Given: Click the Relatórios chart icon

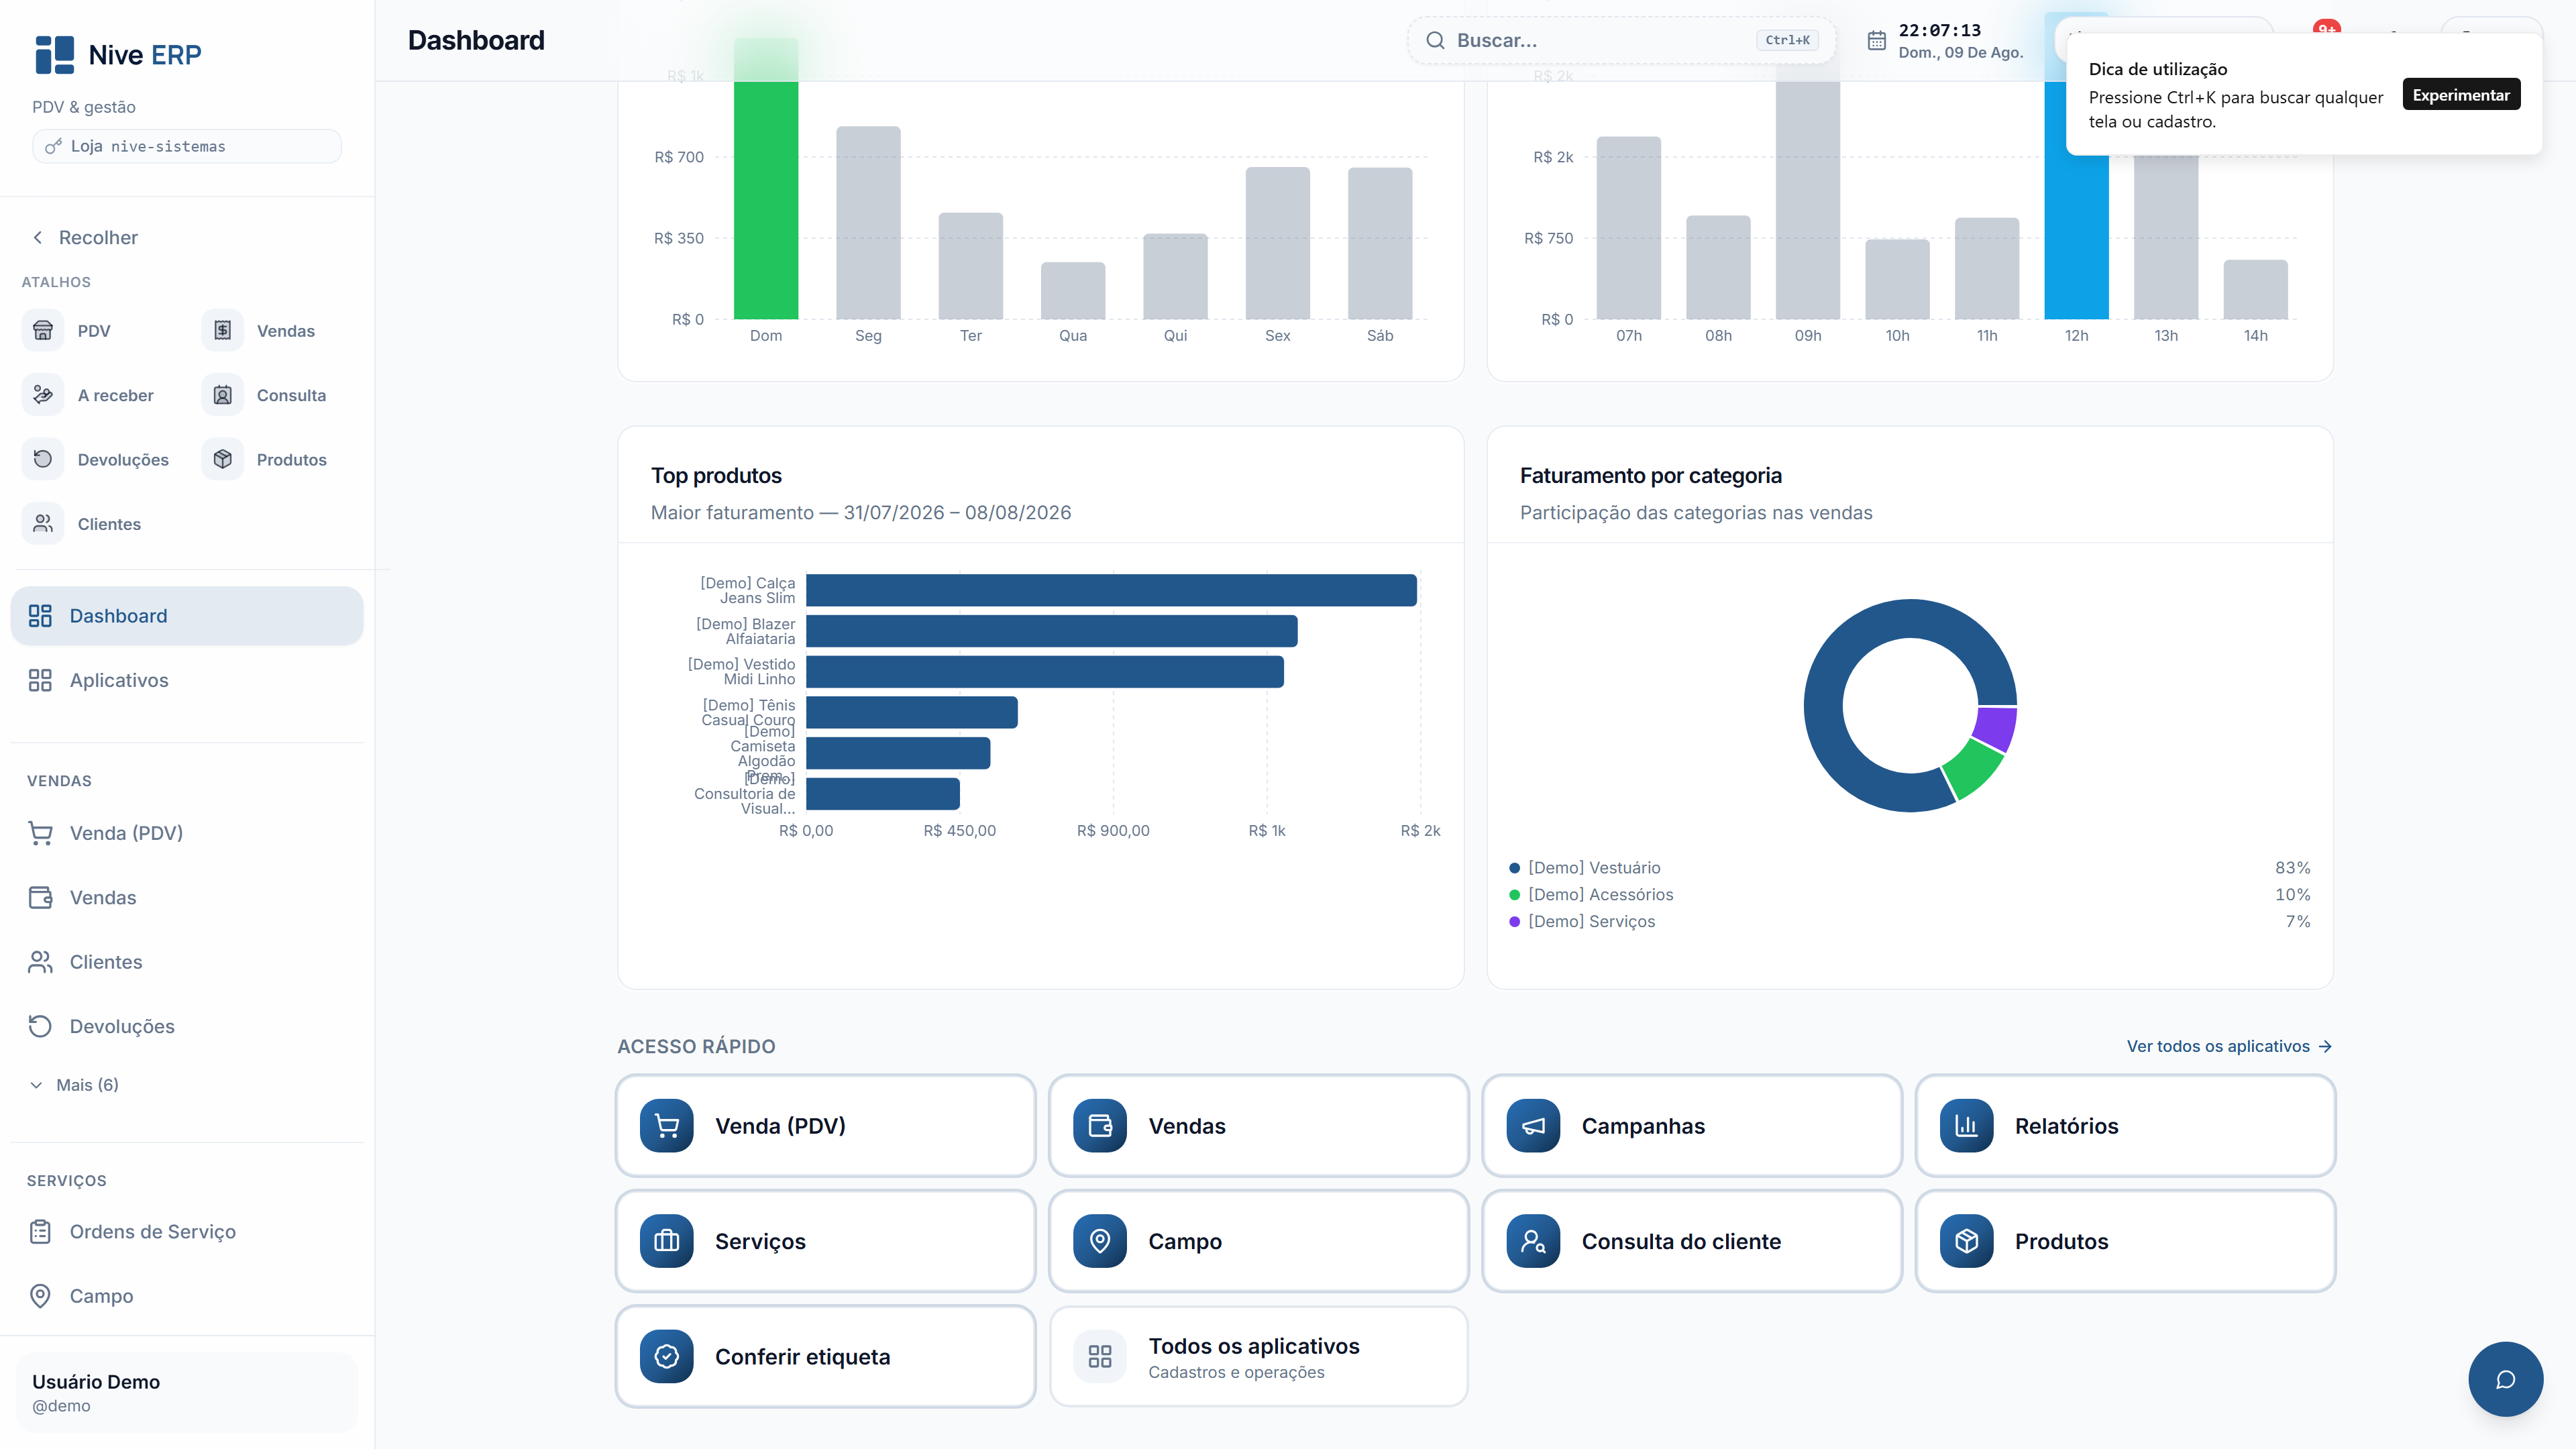Looking at the screenshot, I should pyautogui.click(x=1966, y=1126).
